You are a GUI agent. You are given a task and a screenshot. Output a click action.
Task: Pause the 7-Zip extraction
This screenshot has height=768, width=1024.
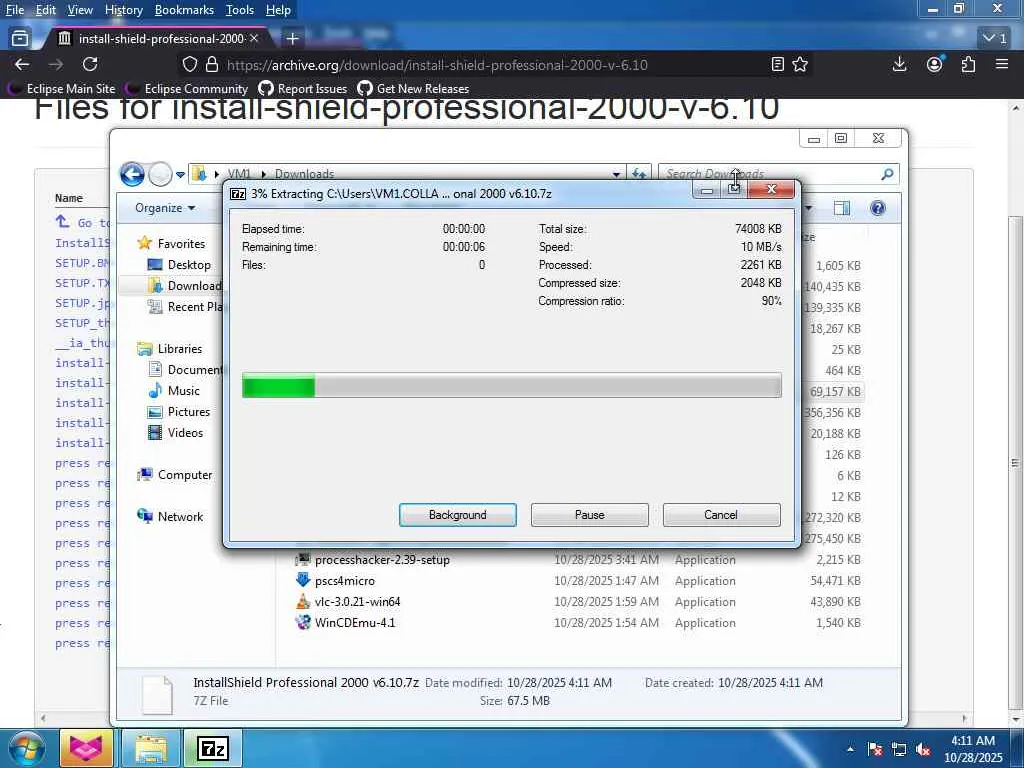tap(589, 515)
